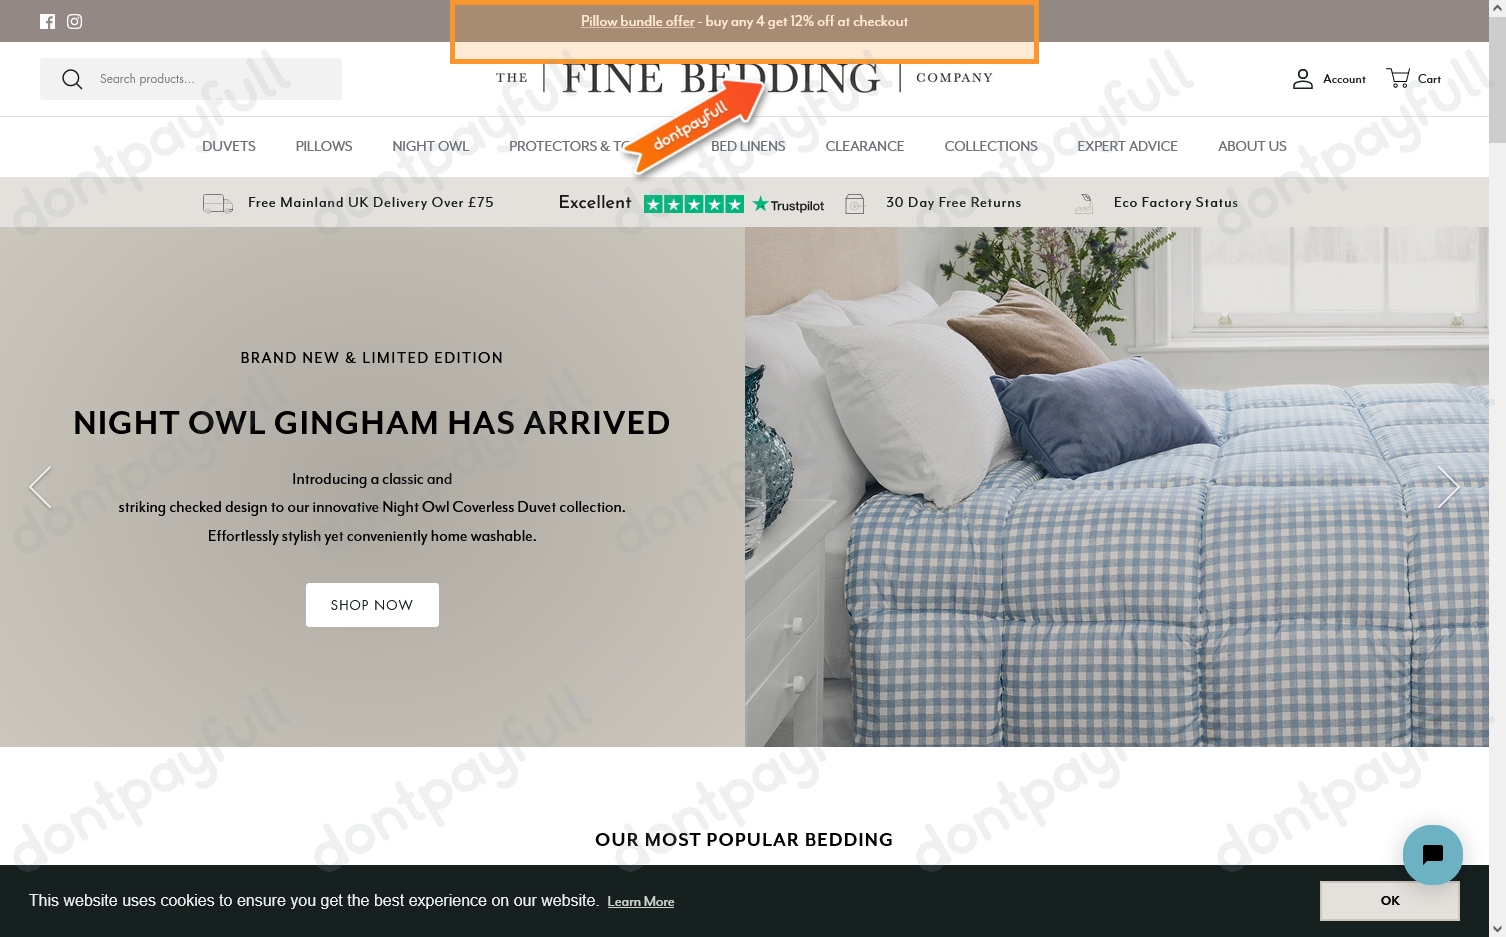Show the previous carousel slide
The height and width of the screenshot is (937, 1506).
(40, 487)
